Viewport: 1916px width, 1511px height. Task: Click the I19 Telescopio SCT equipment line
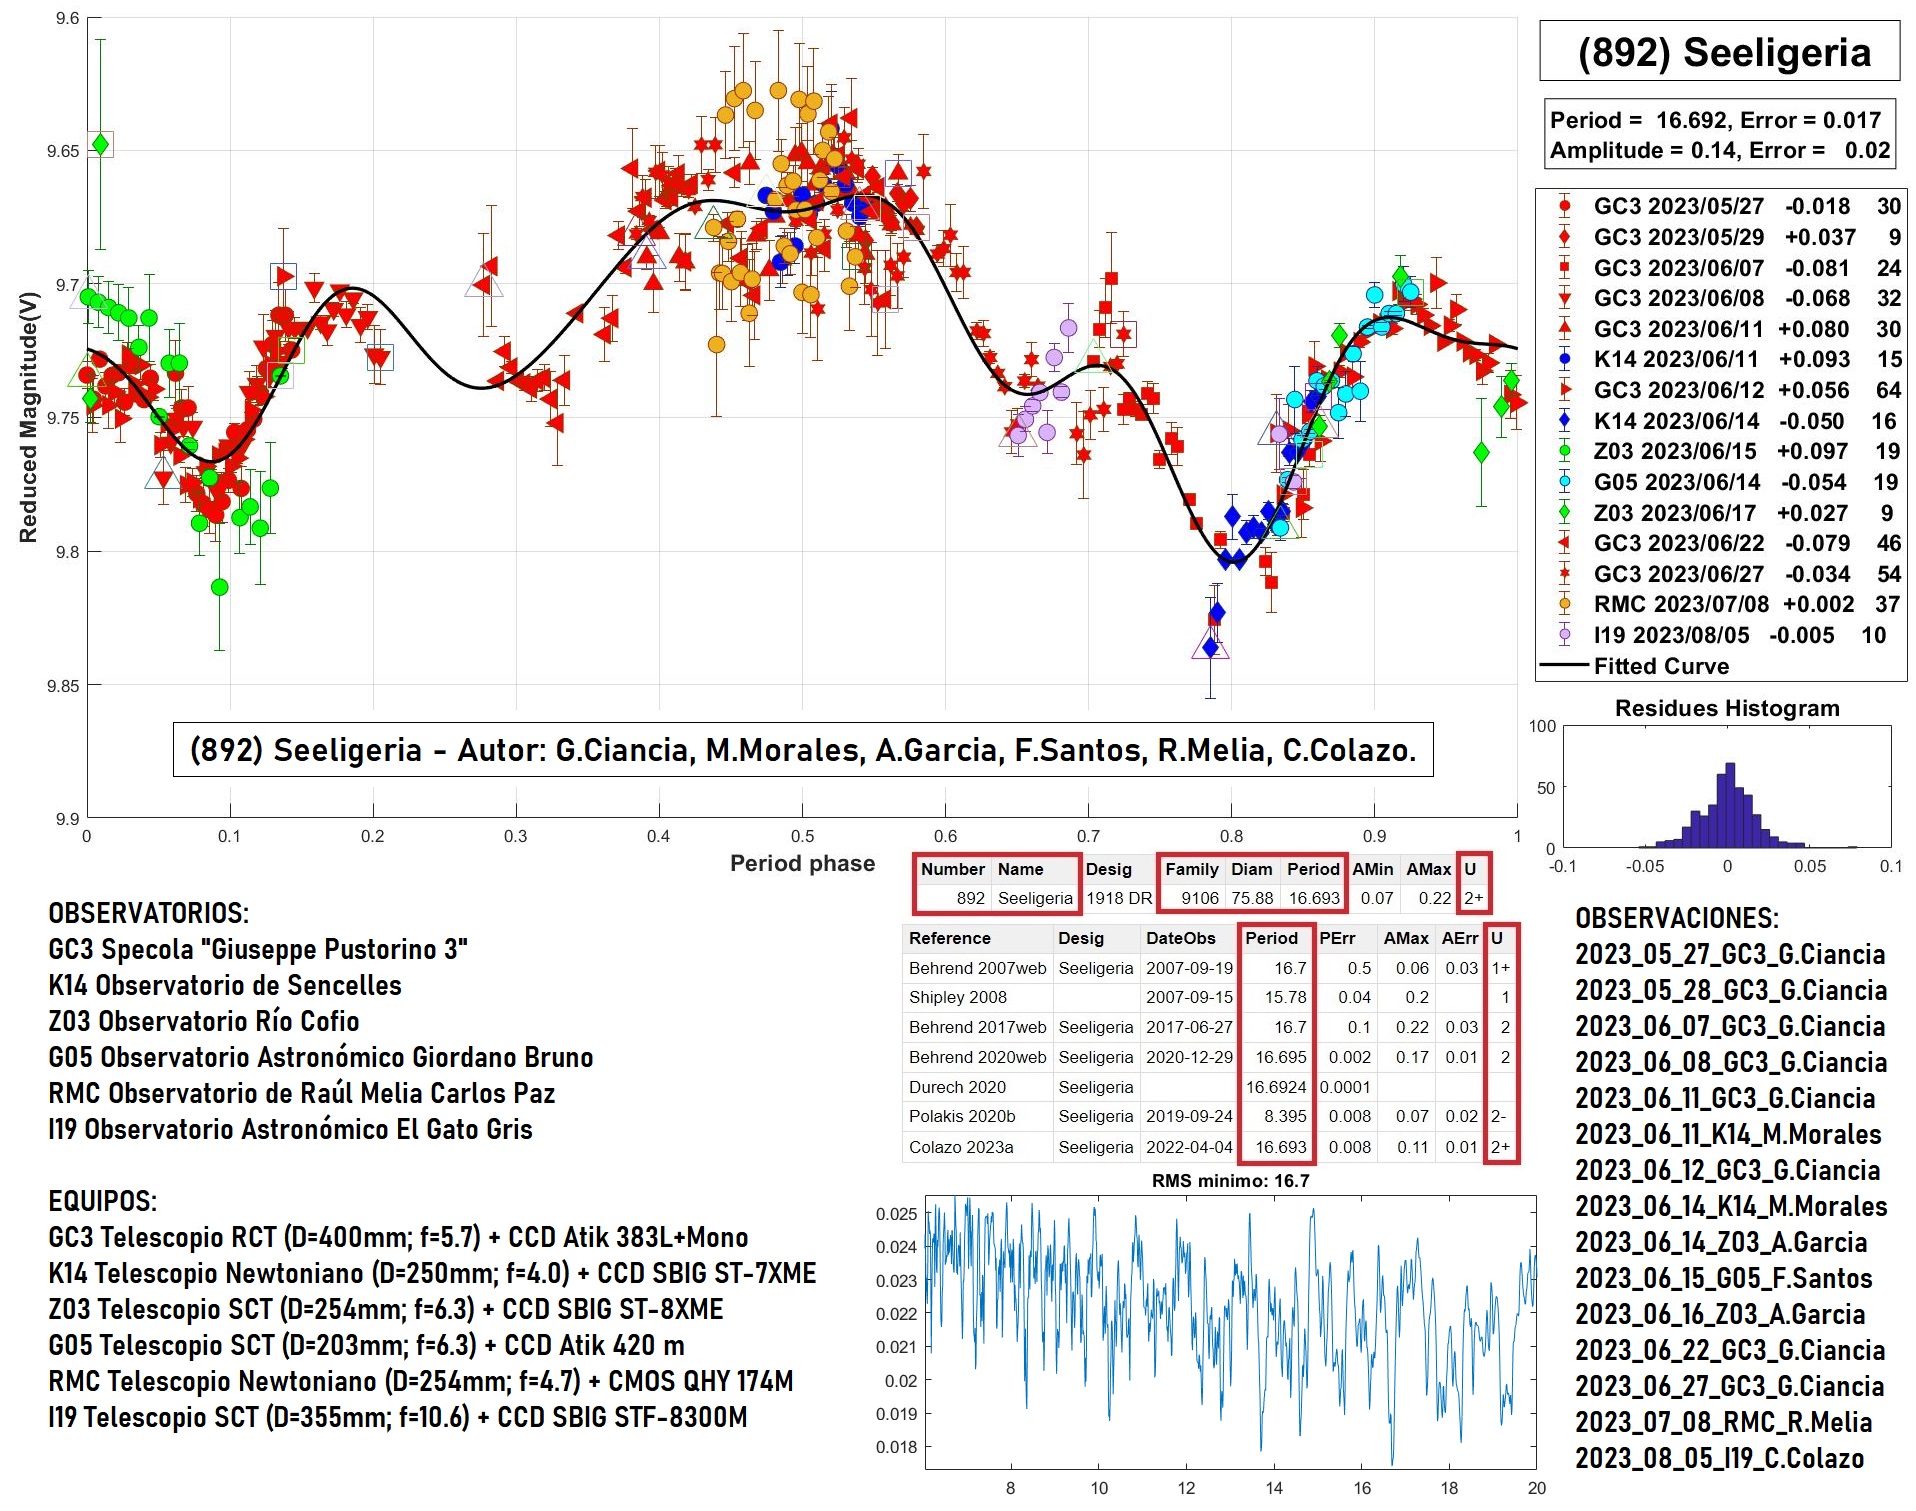click(398, 1417)
